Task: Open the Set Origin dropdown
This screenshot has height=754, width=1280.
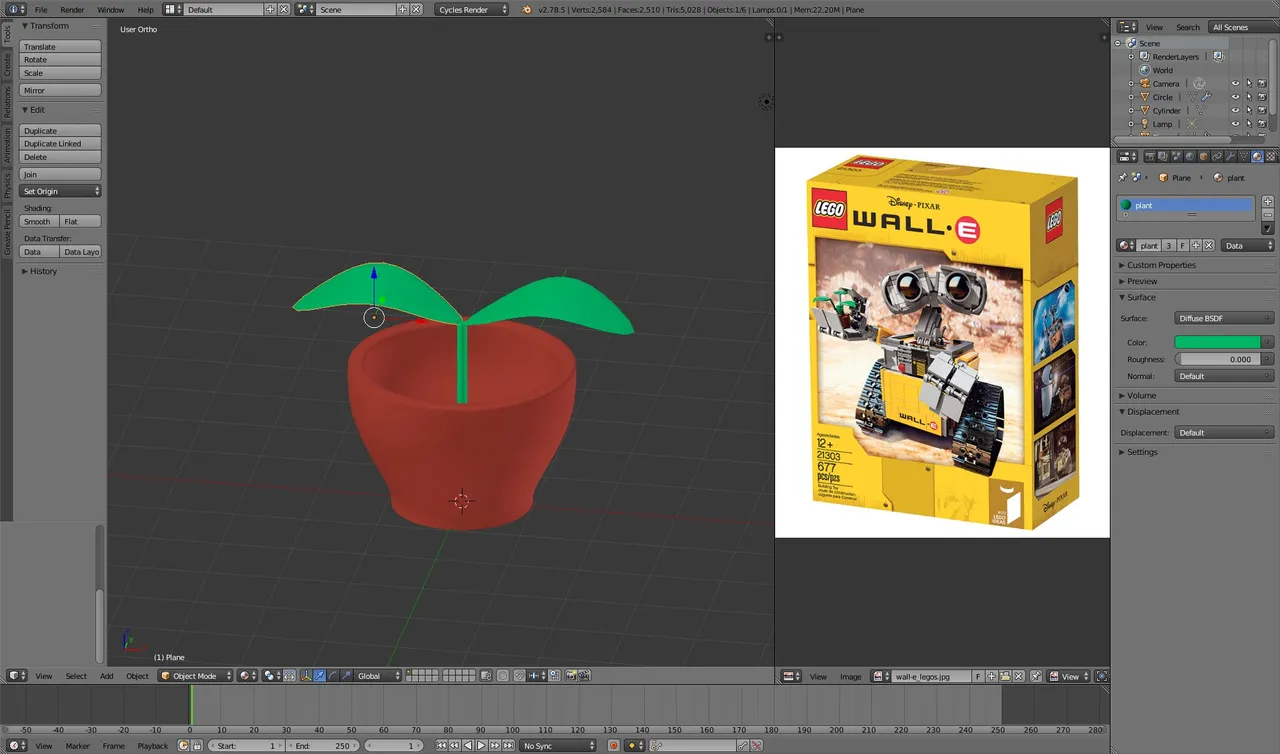Action: 60,191
